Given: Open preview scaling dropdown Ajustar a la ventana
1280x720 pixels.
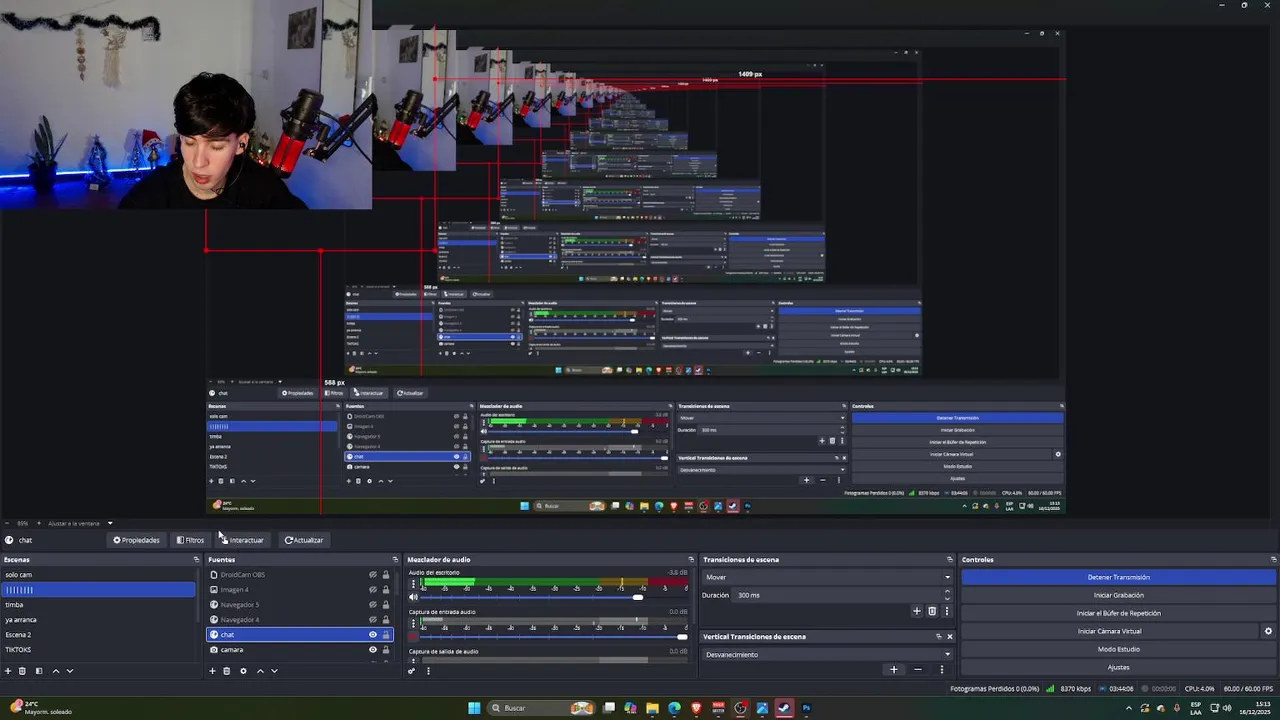Looking at the screenshot, I should [x=79, y=523].
